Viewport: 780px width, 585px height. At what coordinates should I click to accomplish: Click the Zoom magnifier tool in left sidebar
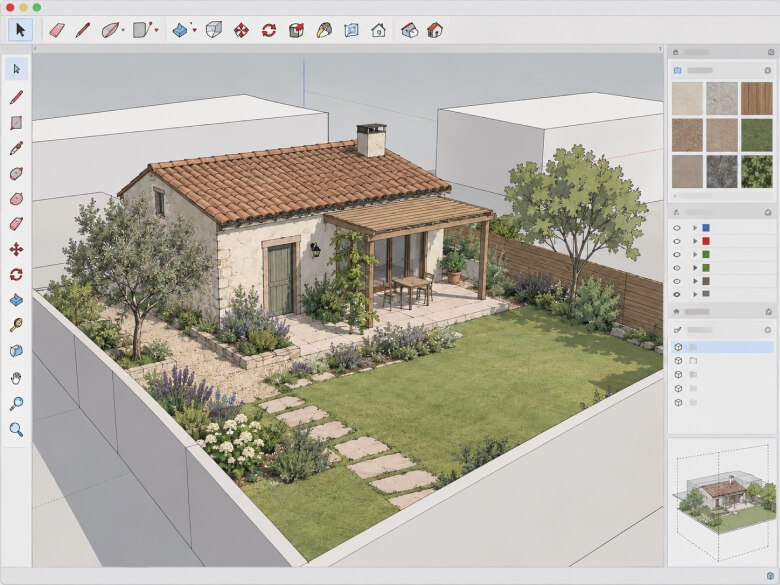click(x=16, y=429)
